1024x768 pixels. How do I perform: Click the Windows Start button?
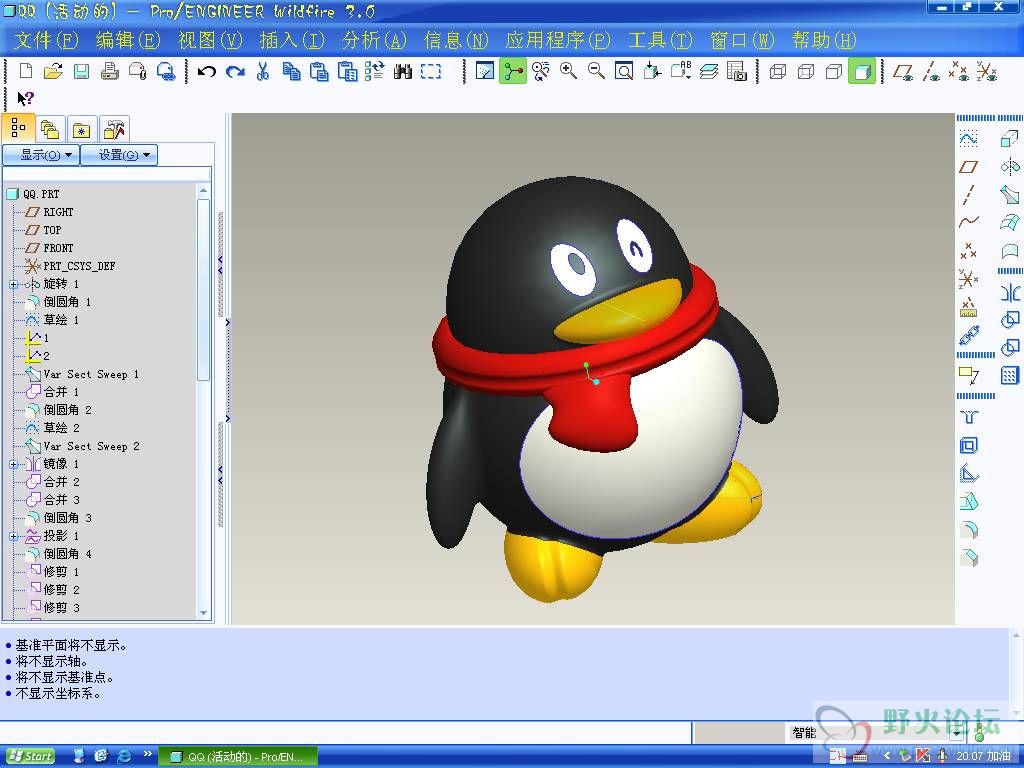31,756
